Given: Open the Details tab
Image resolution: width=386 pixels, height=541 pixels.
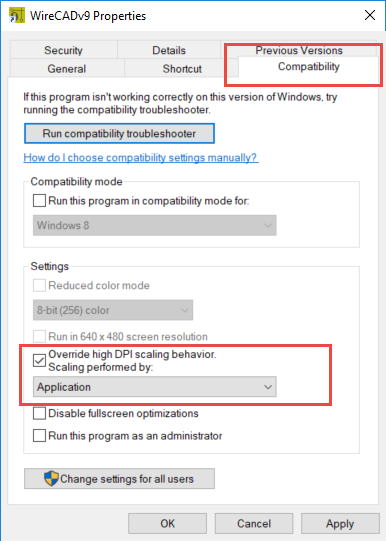Looking at the screenshot, I should pos(169,50).
